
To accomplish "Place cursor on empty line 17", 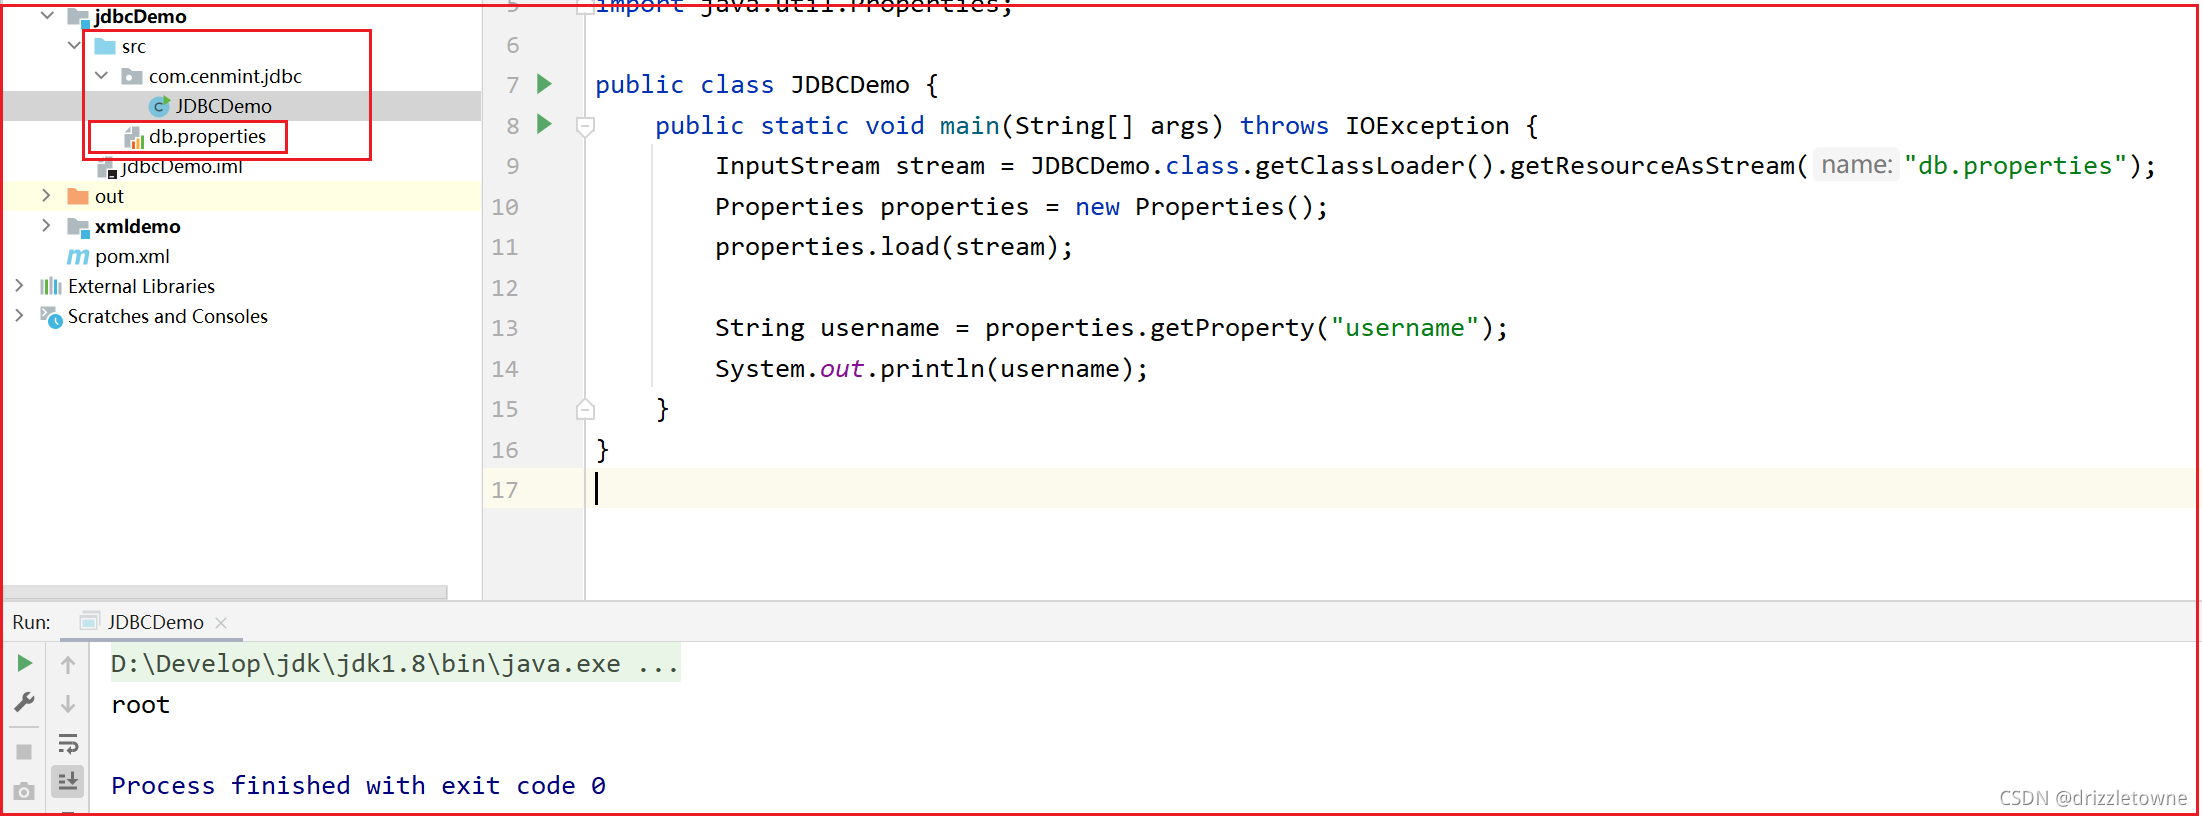I will 1390,489.
